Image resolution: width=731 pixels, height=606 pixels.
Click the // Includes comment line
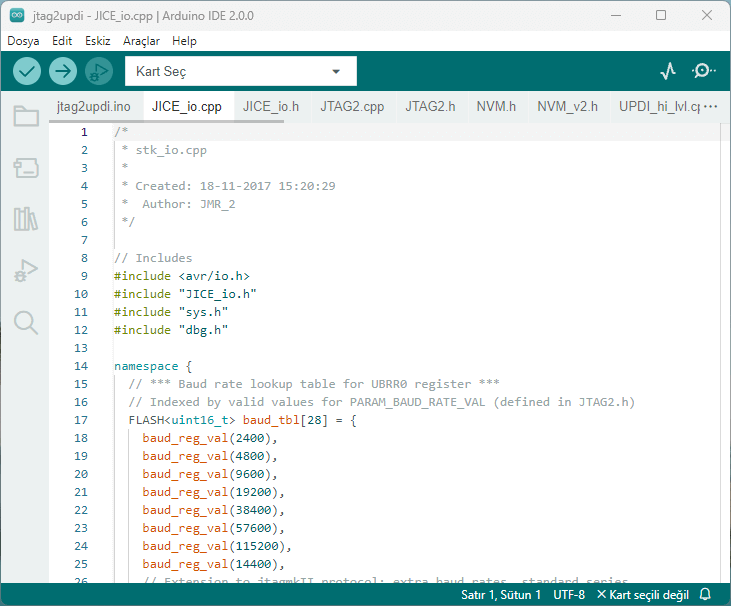(153, 258)
